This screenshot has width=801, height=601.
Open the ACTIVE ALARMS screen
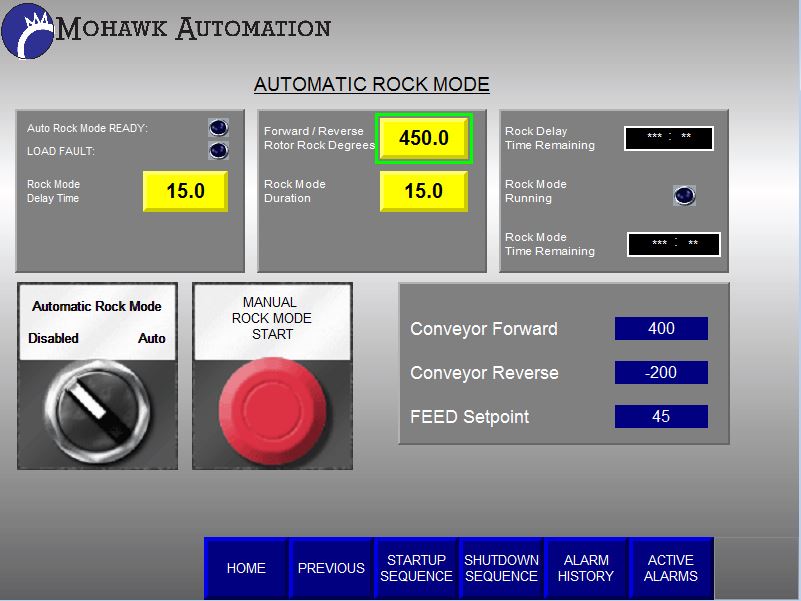coord(671,568)
